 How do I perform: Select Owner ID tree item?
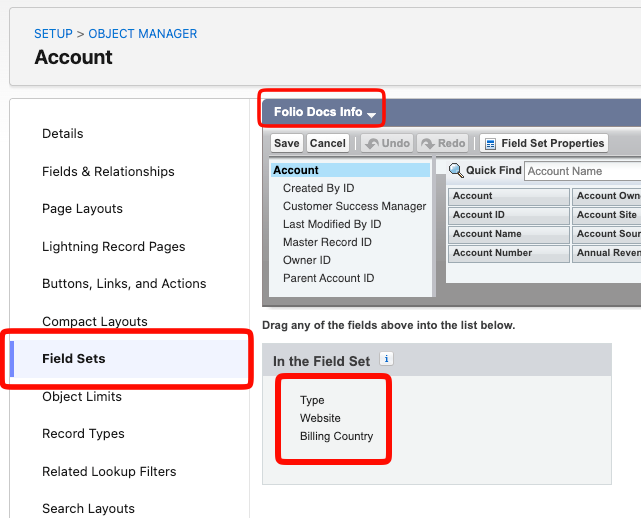[x=307, y=260]
